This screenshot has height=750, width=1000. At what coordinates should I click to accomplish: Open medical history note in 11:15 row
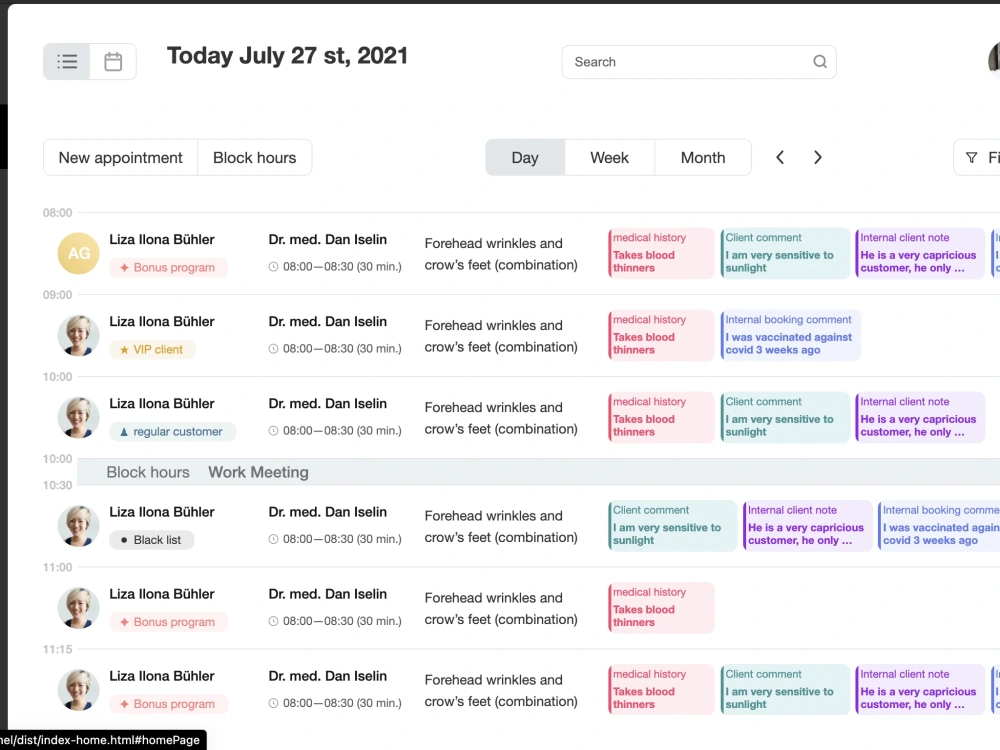coord(661,690)
